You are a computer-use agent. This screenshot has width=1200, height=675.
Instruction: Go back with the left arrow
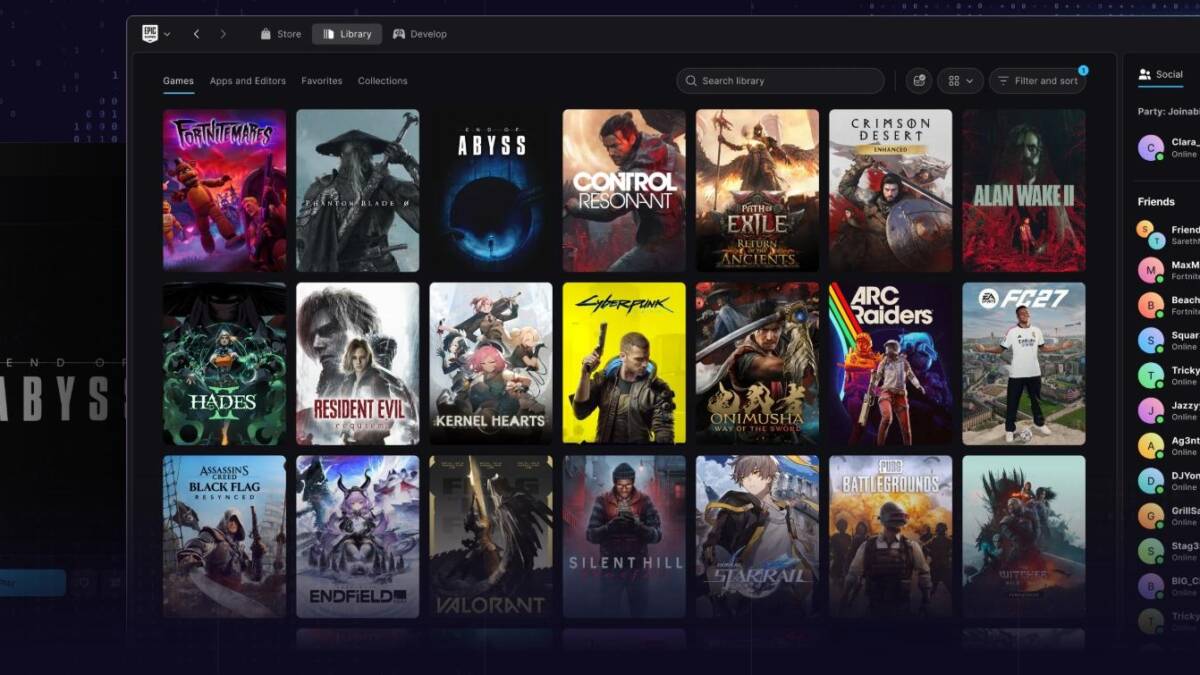tap(196, 34)
